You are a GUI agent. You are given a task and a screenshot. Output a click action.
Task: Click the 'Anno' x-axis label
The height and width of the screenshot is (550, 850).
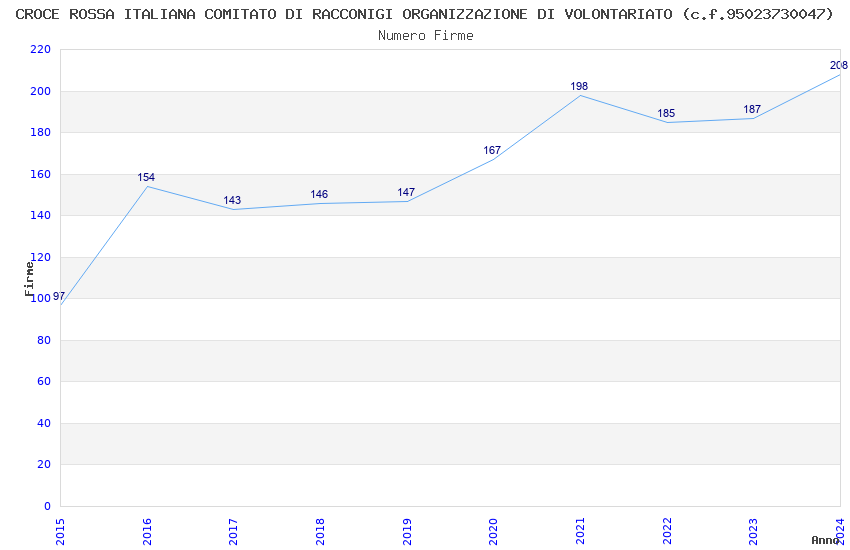(825, 540)
